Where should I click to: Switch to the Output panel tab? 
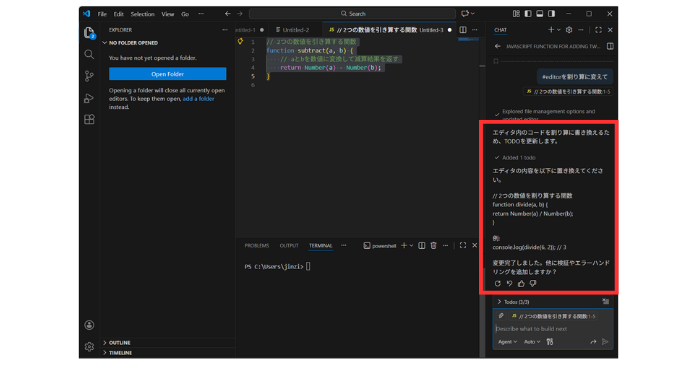tap(289, 246)
